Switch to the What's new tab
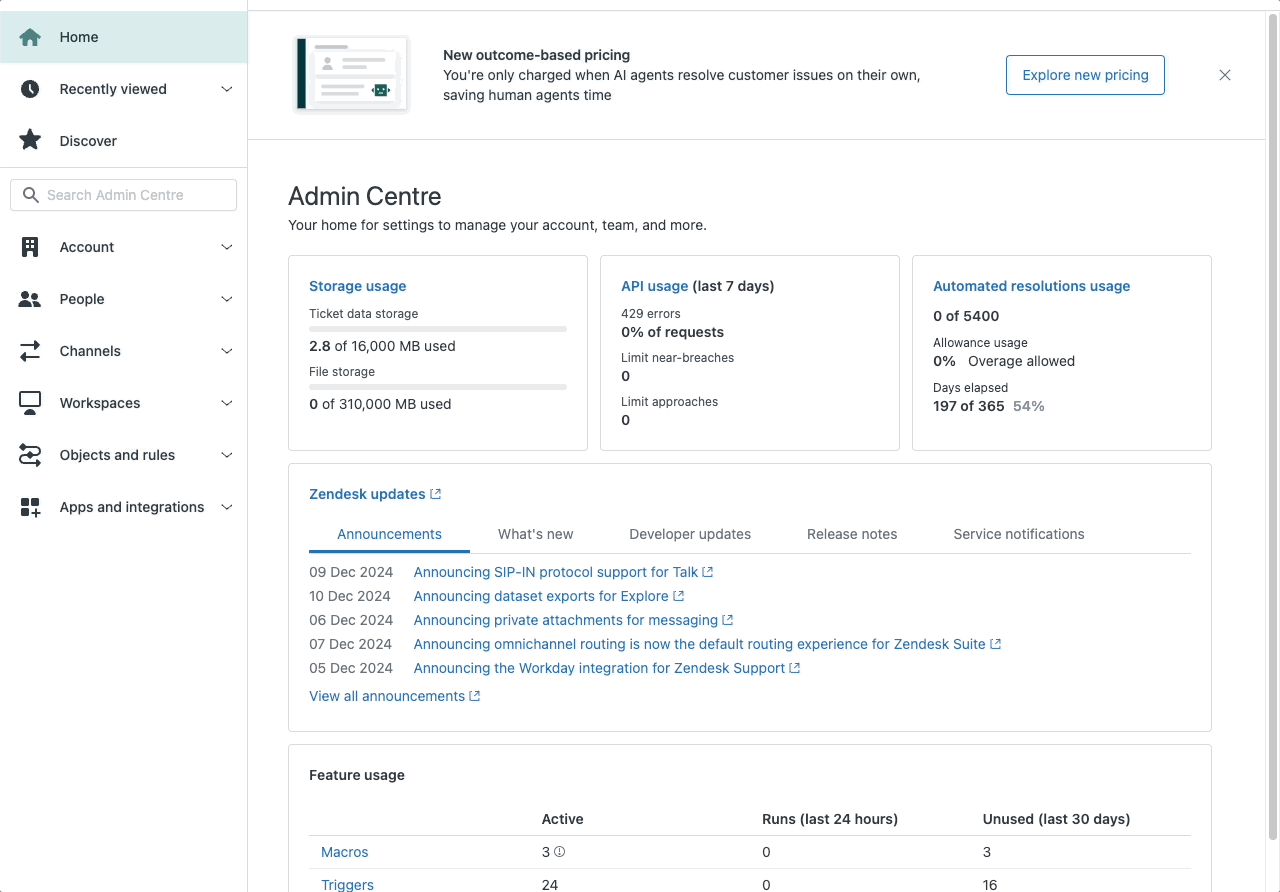The width and height of the screenshot is (1280, 892). click(x=535, y=534)
